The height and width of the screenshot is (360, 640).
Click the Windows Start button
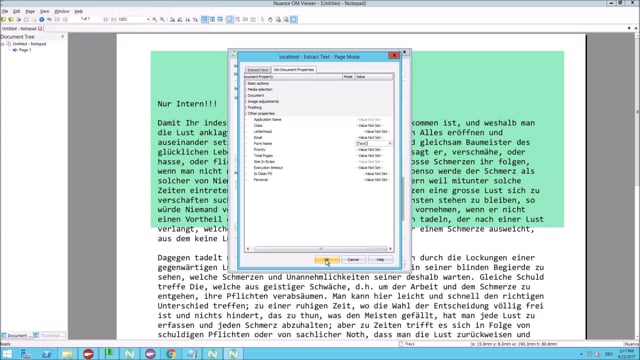[x=7, y=353]
